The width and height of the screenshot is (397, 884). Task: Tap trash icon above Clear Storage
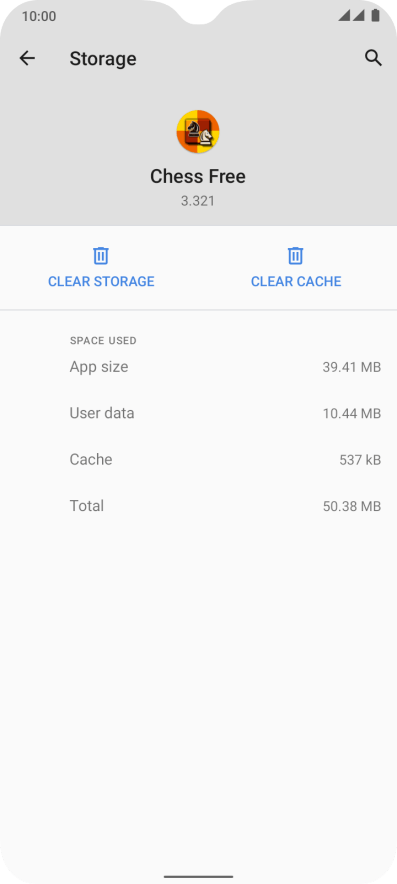(101, 255)
